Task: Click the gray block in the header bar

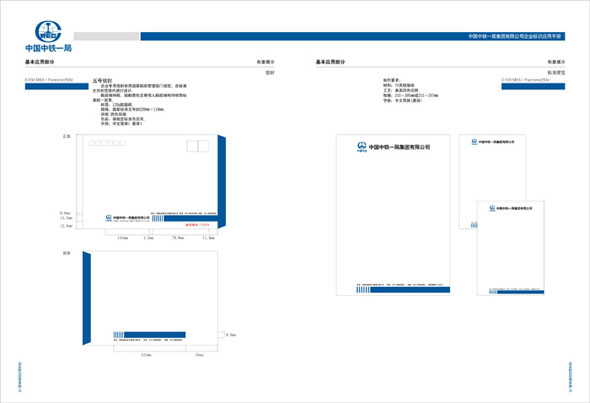Action: [106, 36]
